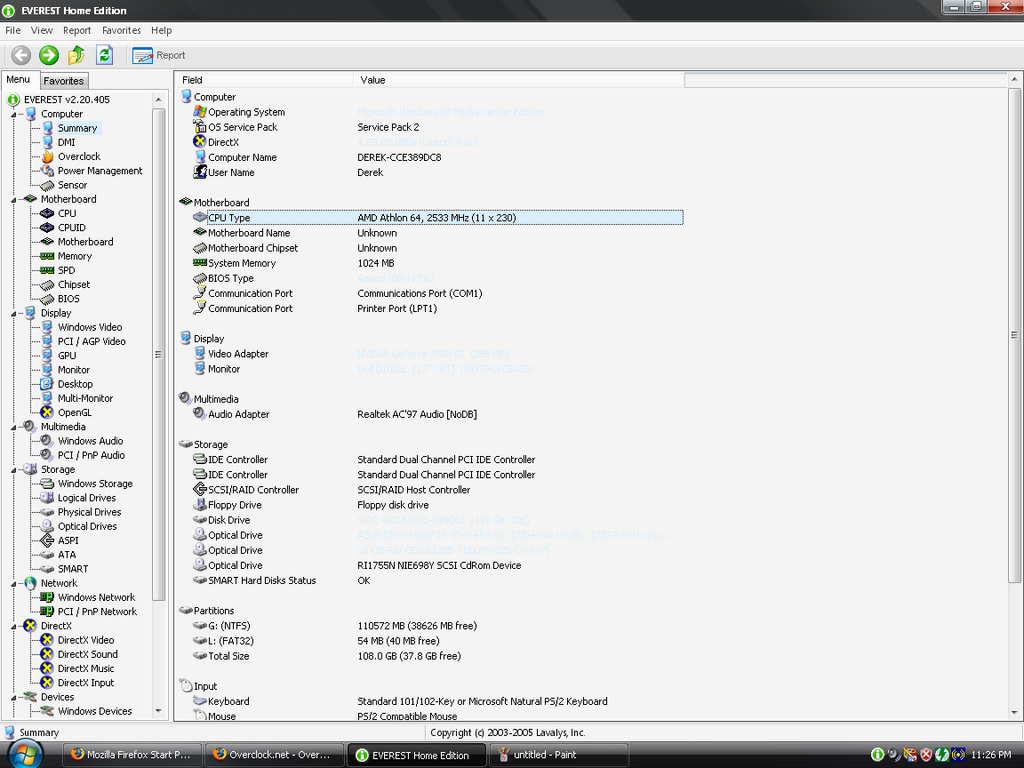Click the Windows Start orb
Image resolution: width=1024 pixels, height=768 pixels.
coord(25,756)
